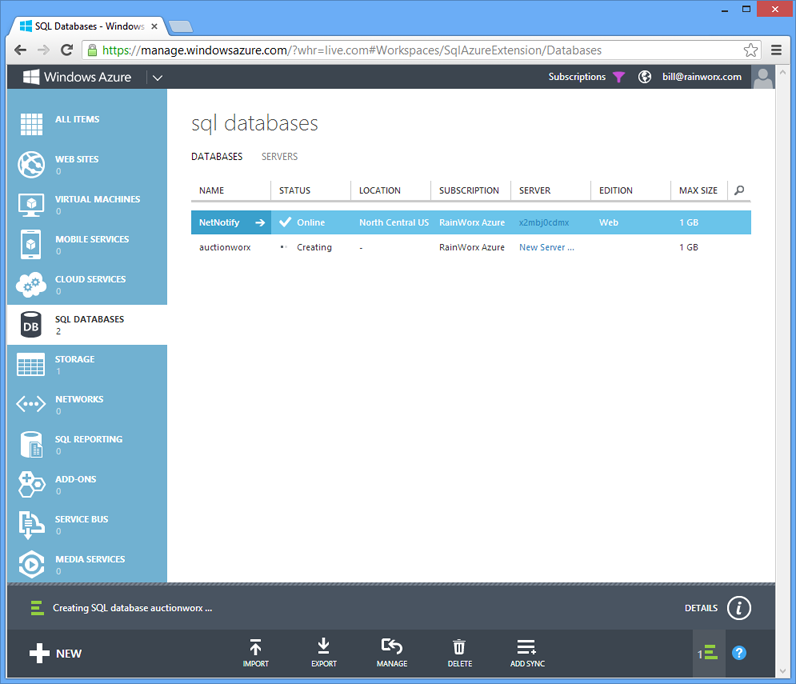Sort by Status column header
Image resolution: width=796 pixels, height=684 pixels.
(x=294, y=190)
